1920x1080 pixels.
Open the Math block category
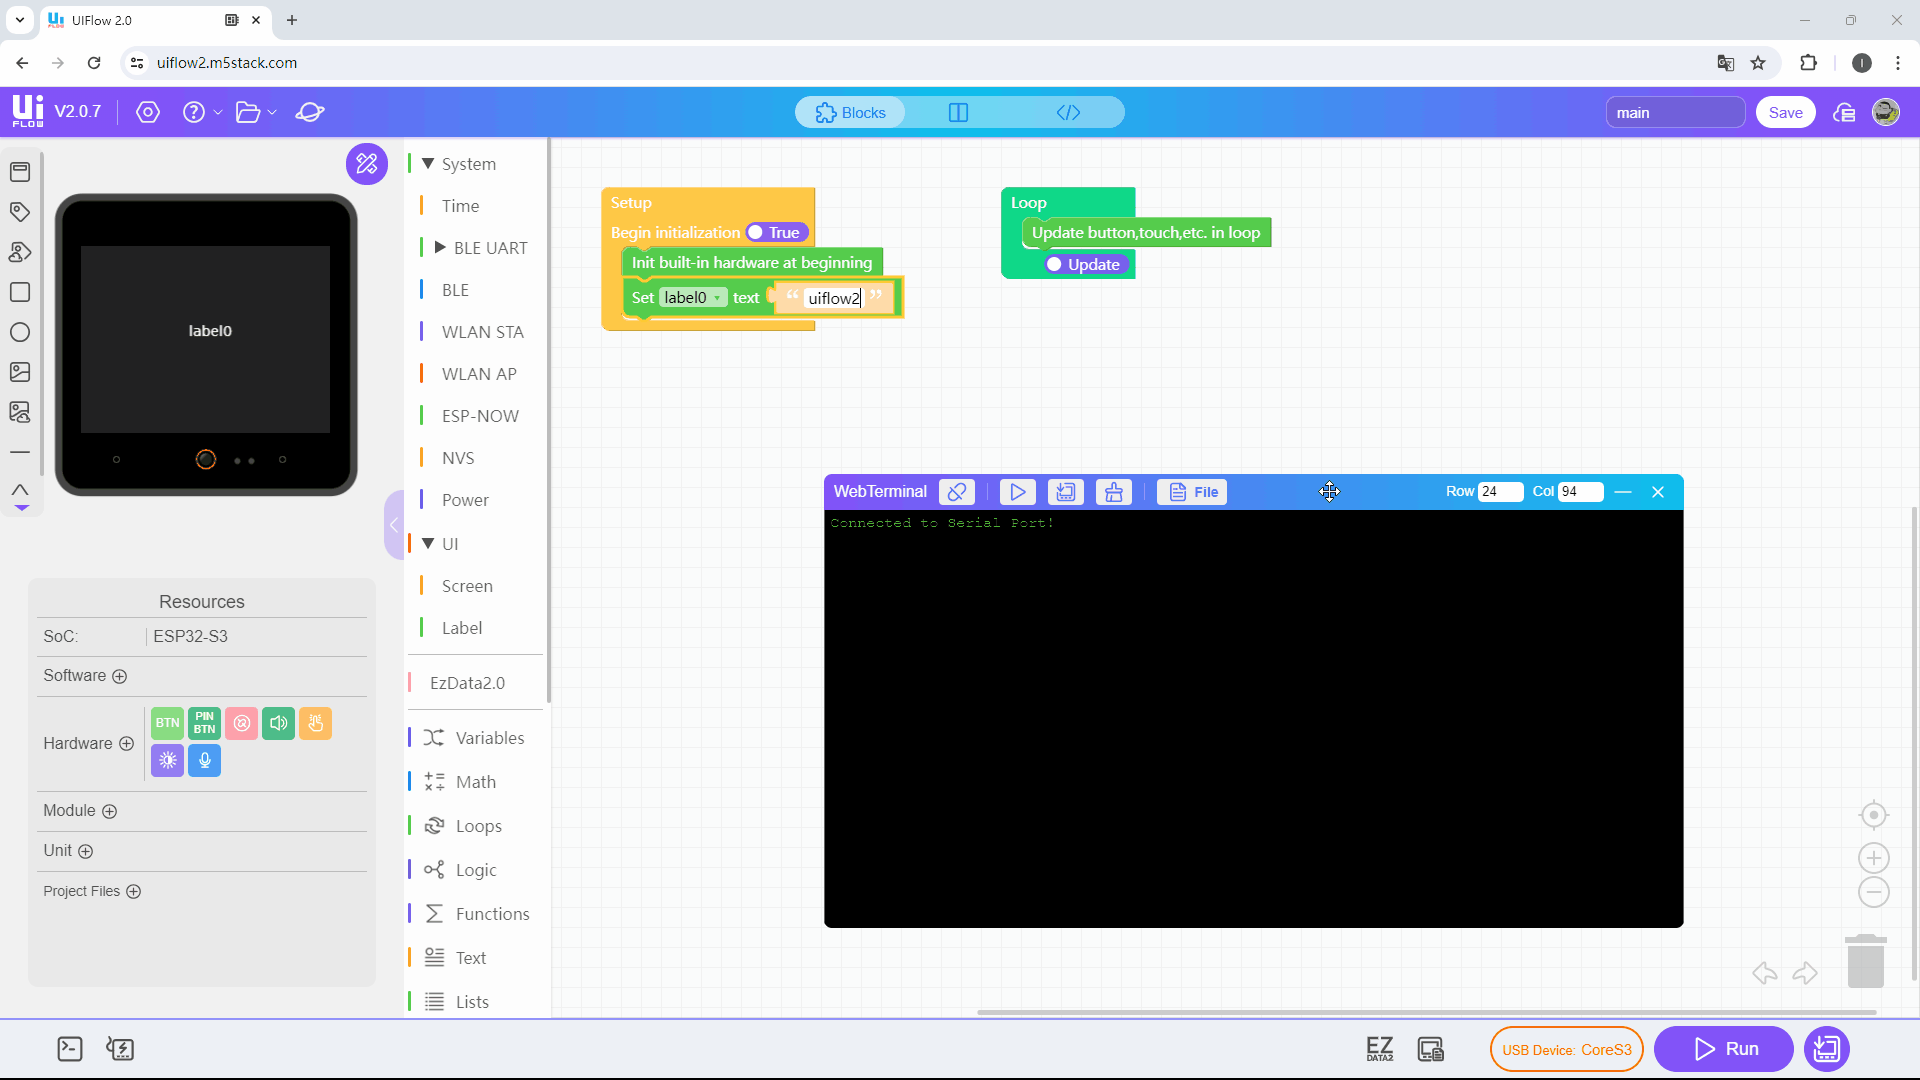coord(475,782)
